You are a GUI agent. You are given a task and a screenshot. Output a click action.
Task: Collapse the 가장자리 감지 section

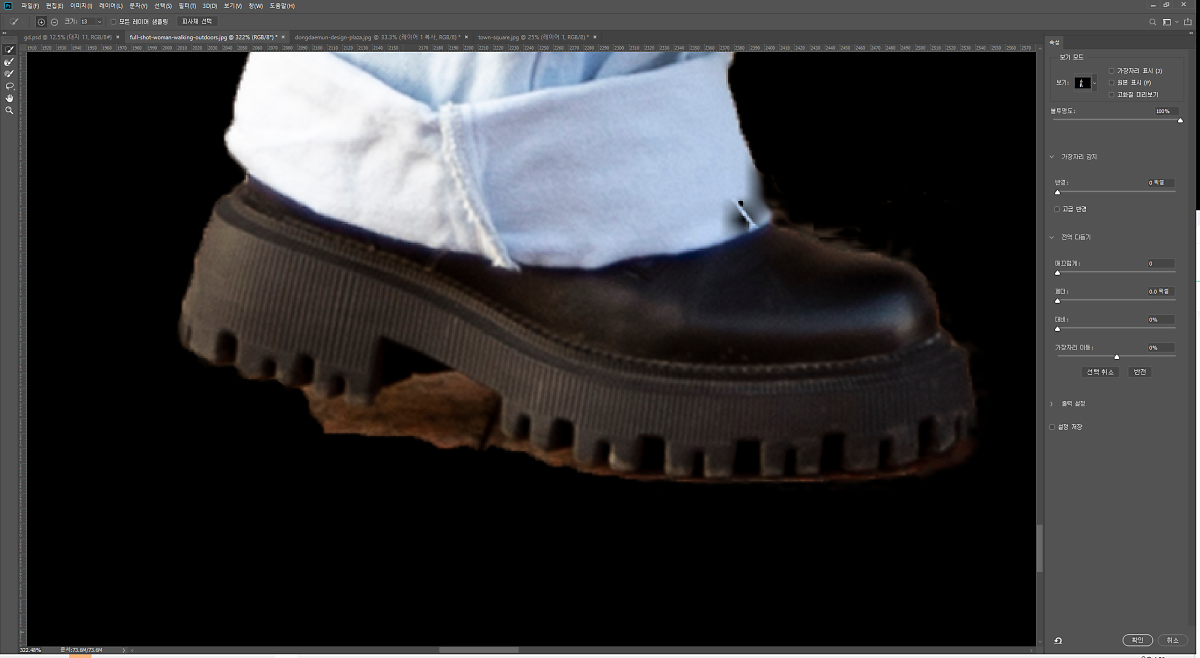coord(1052,157)
